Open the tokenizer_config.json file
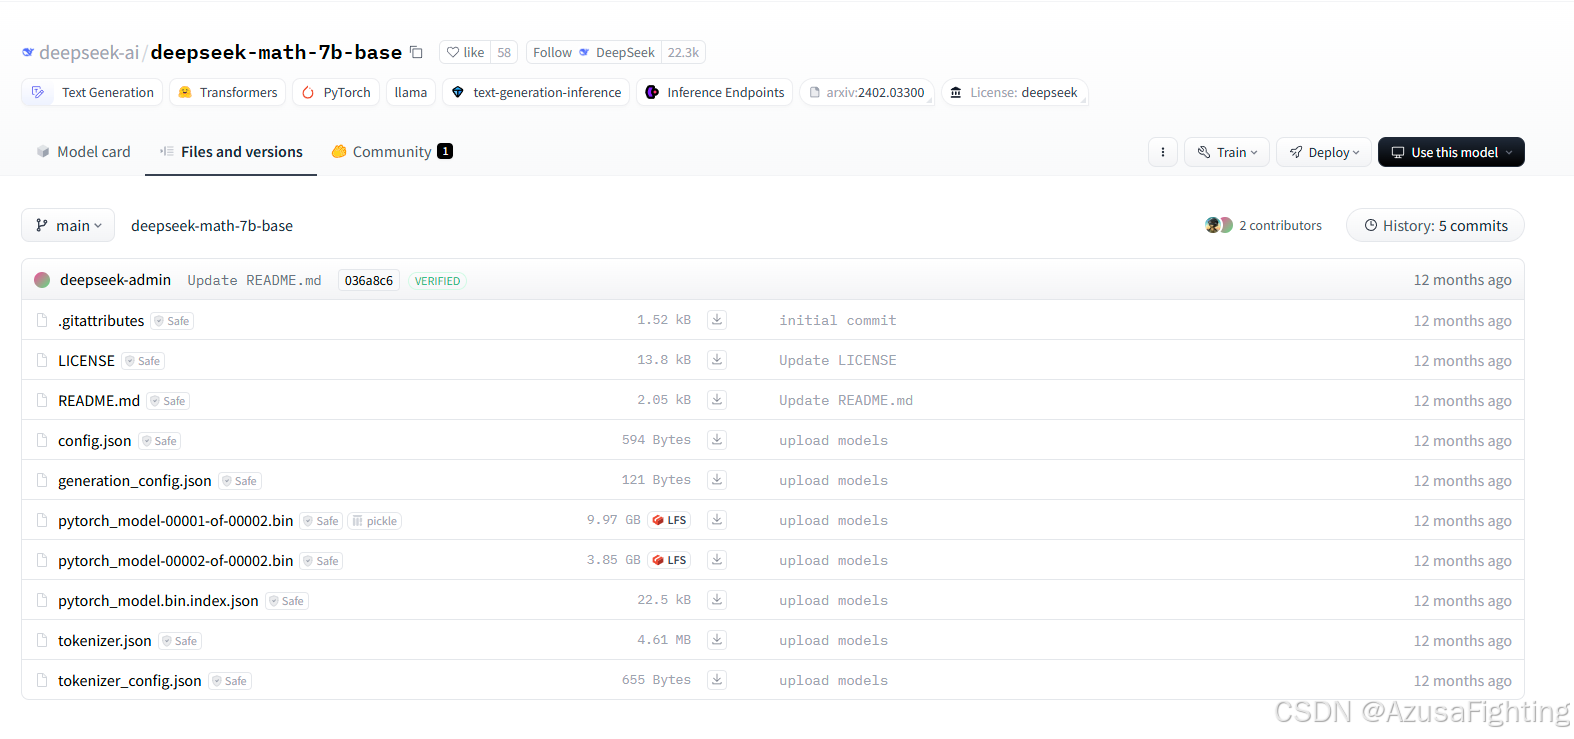This screenshot has height=739, width=1574. tap(130, 680)
